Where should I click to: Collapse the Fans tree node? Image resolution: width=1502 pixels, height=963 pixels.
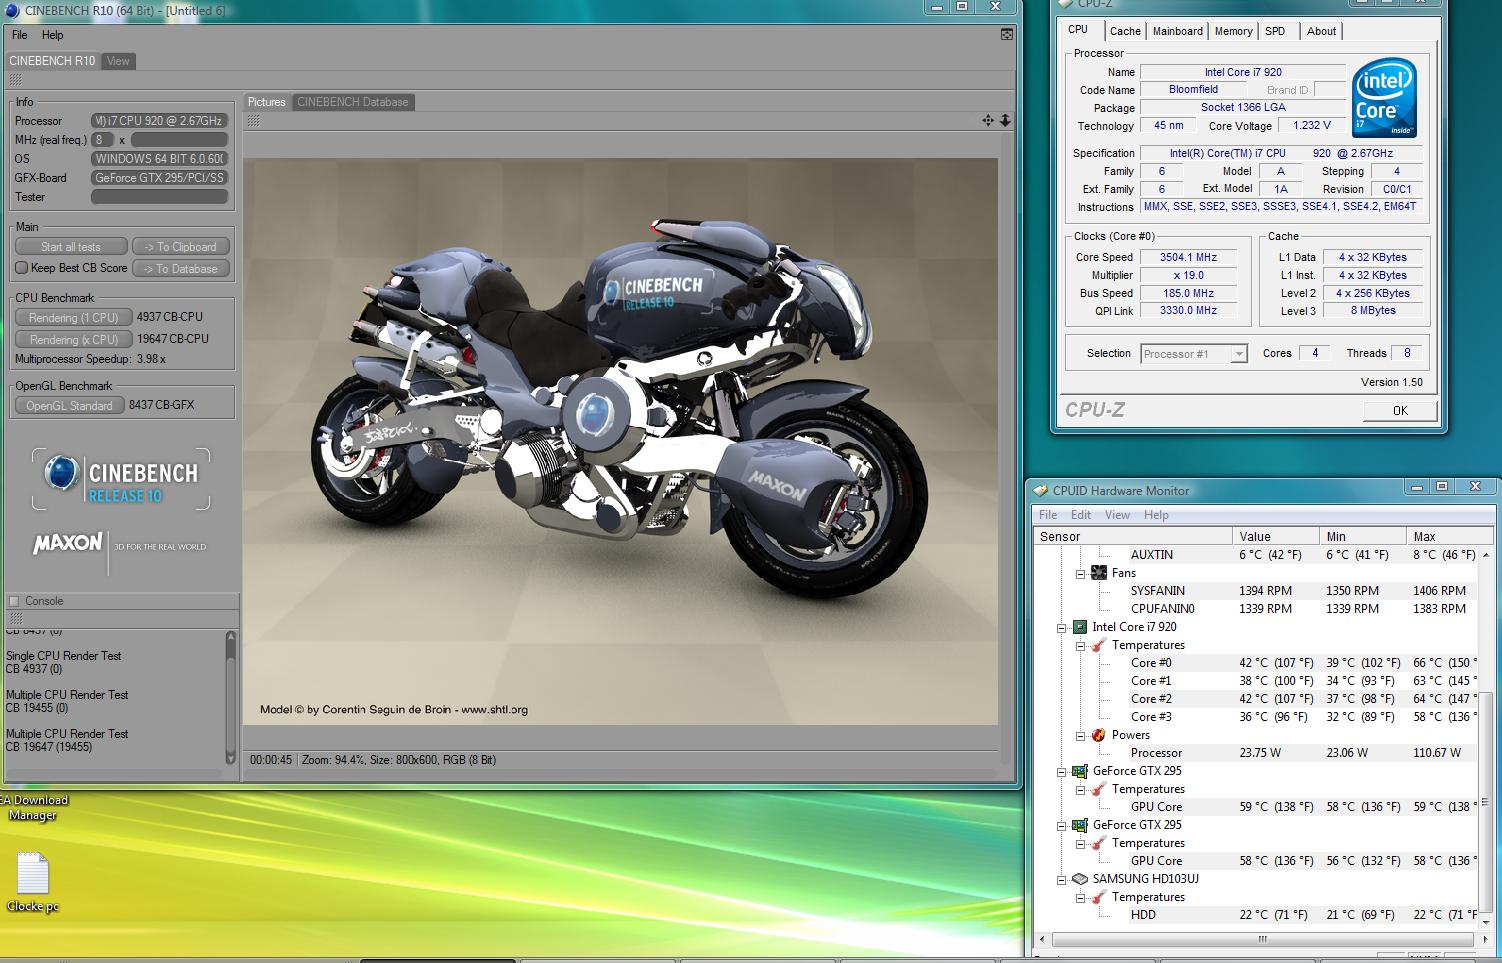coord(1080,573)
